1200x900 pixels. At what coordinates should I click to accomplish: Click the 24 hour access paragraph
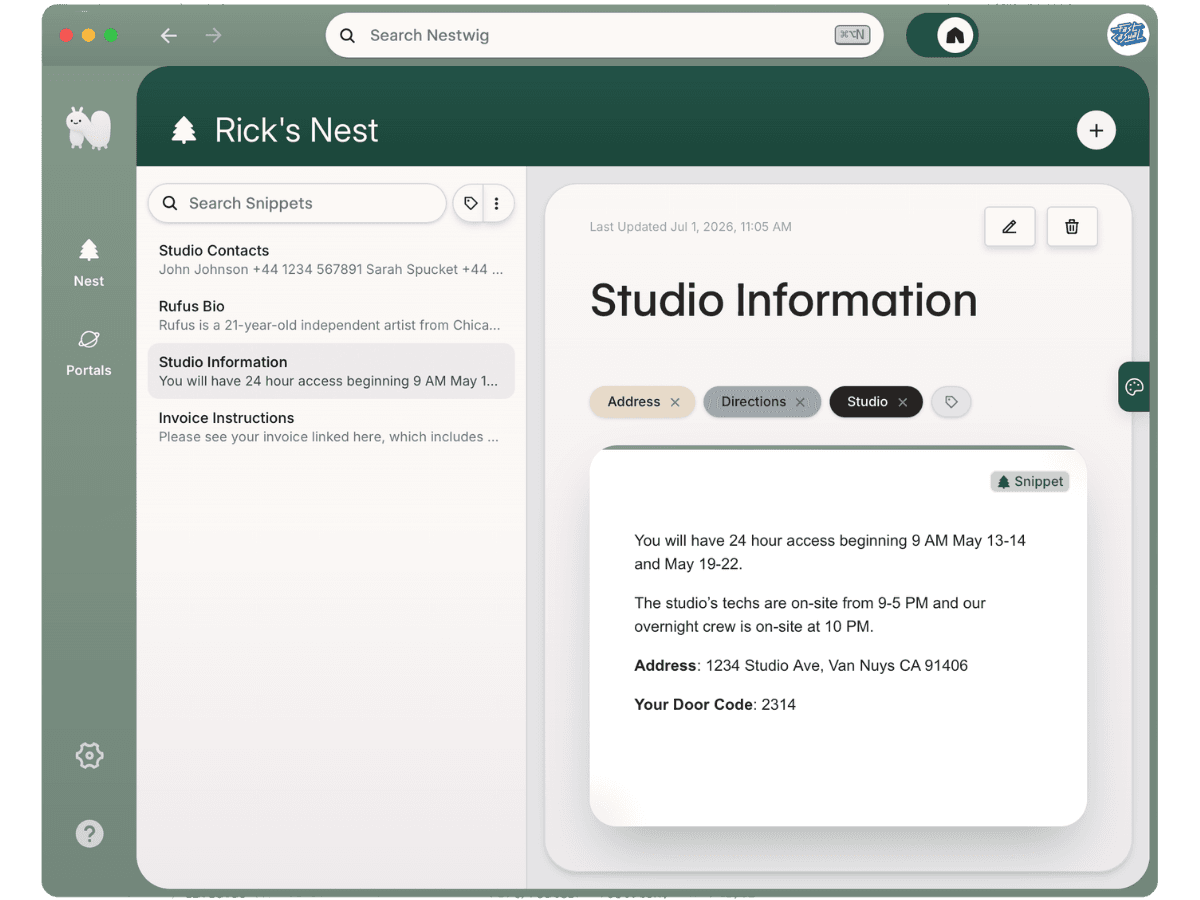coord(830,552)
